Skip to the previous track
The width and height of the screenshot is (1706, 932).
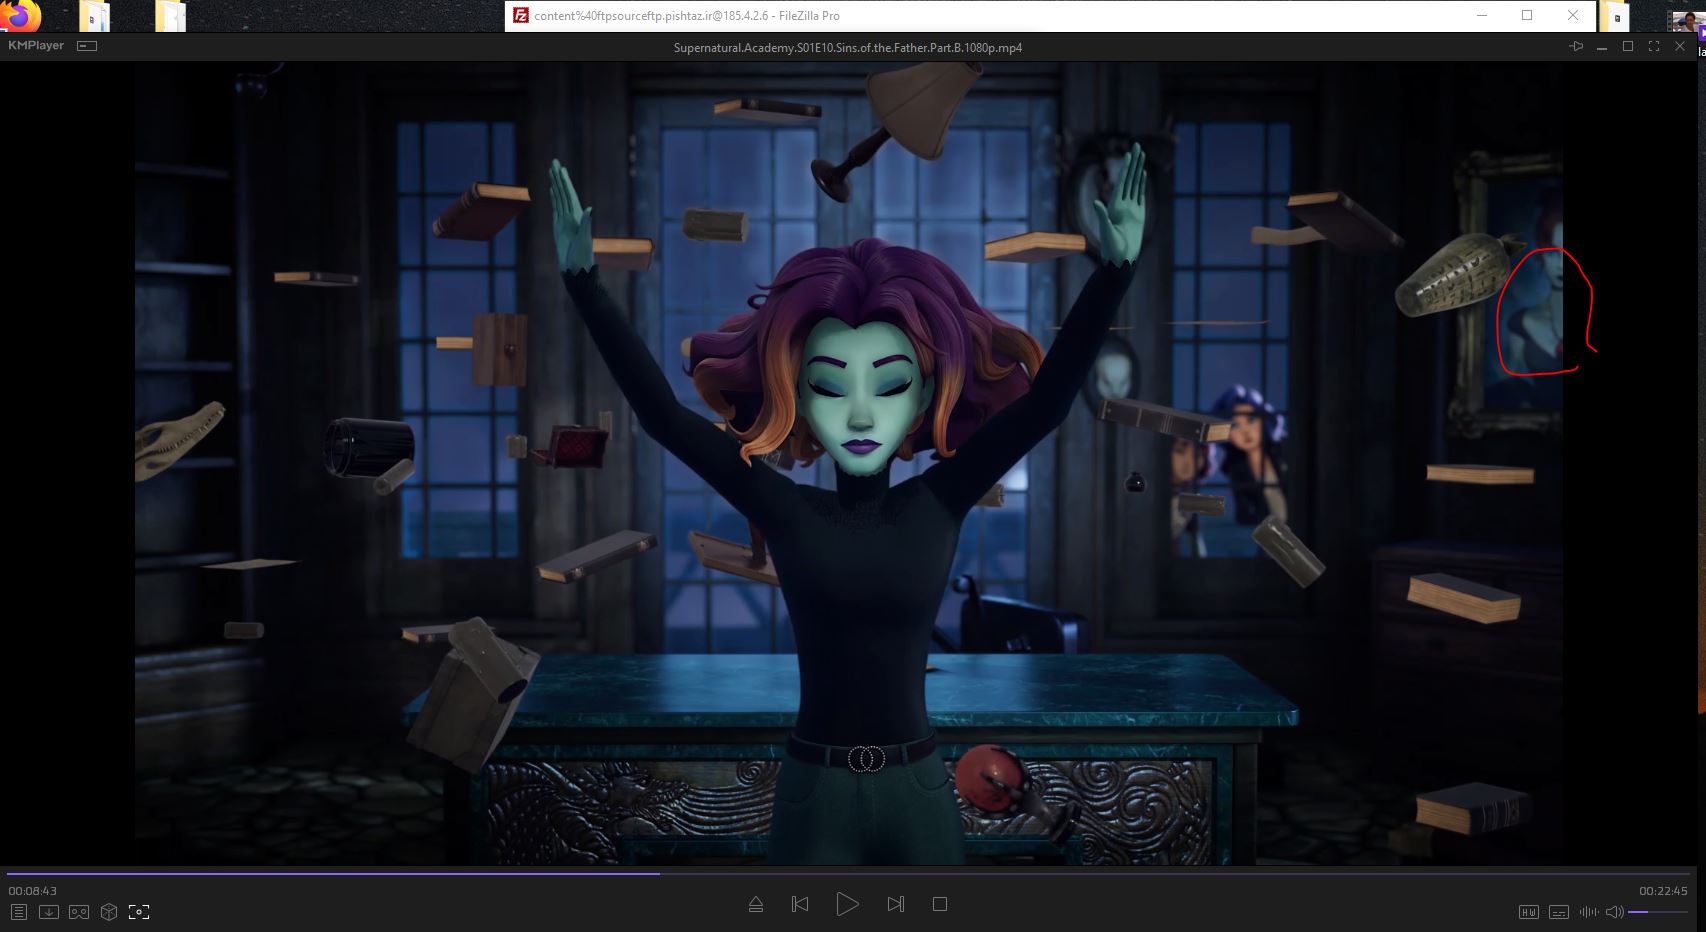(x=800, y=904)
